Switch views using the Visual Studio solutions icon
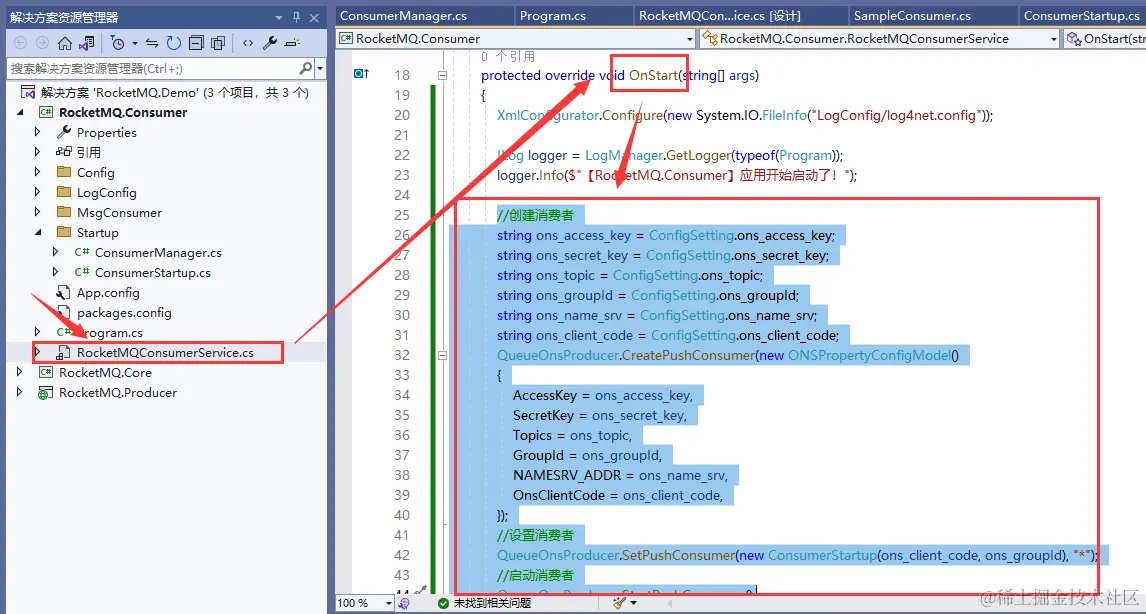Screen dimensions: 1146x614 click(x=86, y=43)
